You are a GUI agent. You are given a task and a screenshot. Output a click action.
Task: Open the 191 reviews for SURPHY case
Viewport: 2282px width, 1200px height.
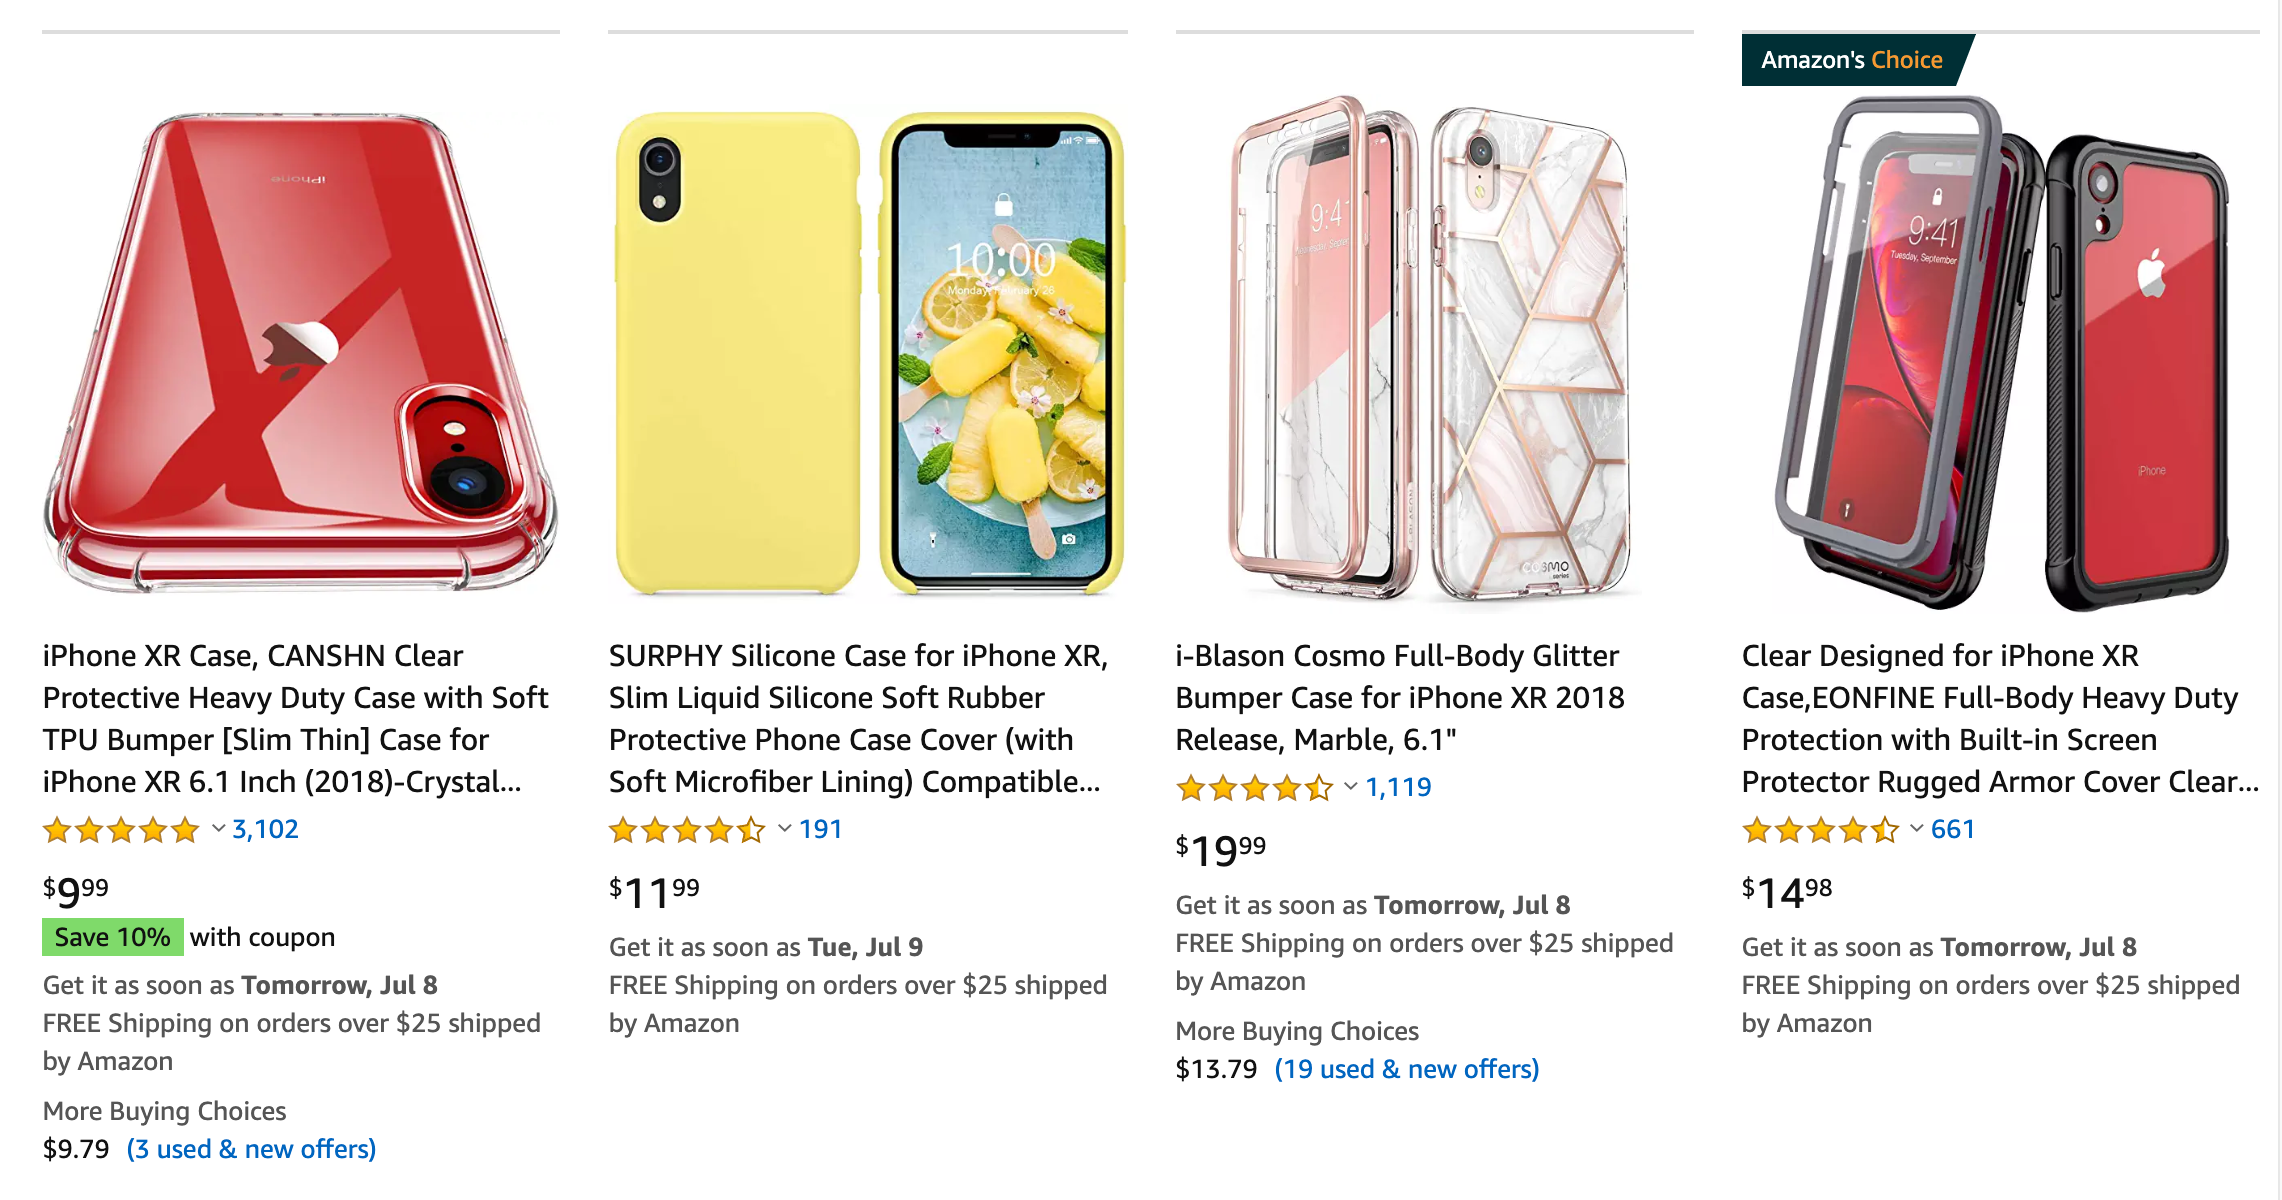[x=820, y=828]
